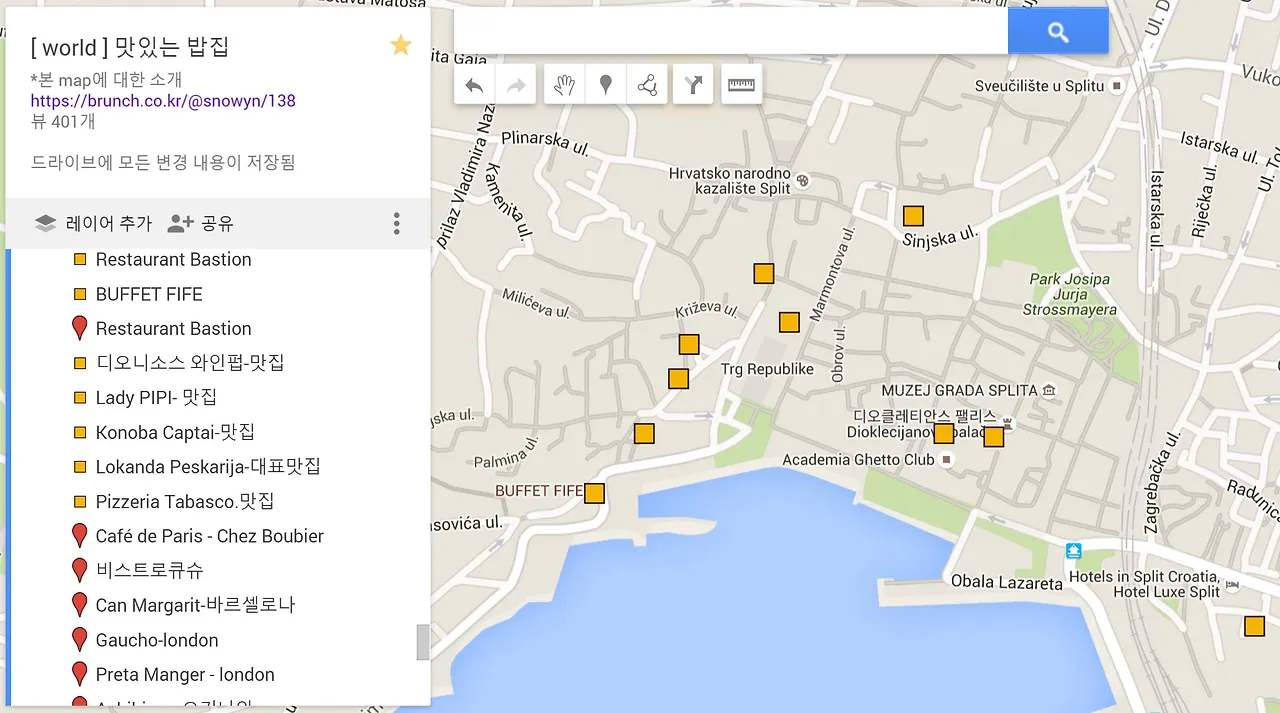This screenshot has height=713, width=1280.
Task: Select the draw line tool
Action: (x=647, y=85)
